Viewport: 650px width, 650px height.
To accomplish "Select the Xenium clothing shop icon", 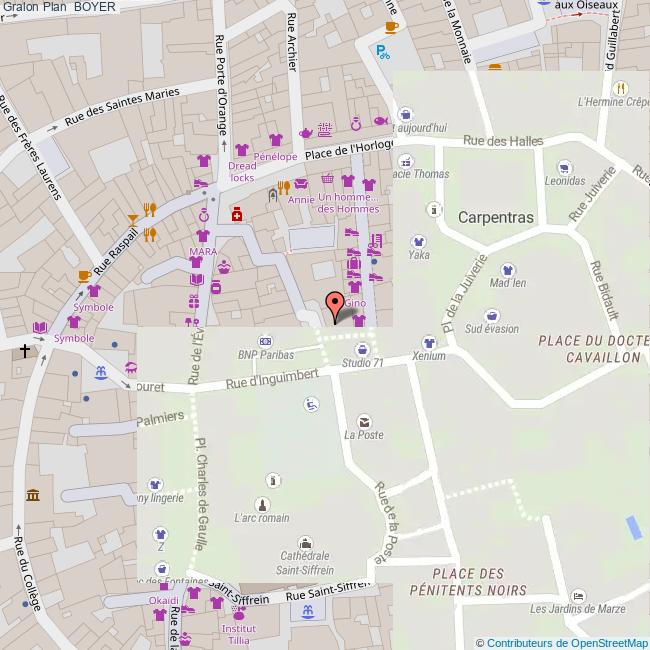I will [x=429, y=342].
